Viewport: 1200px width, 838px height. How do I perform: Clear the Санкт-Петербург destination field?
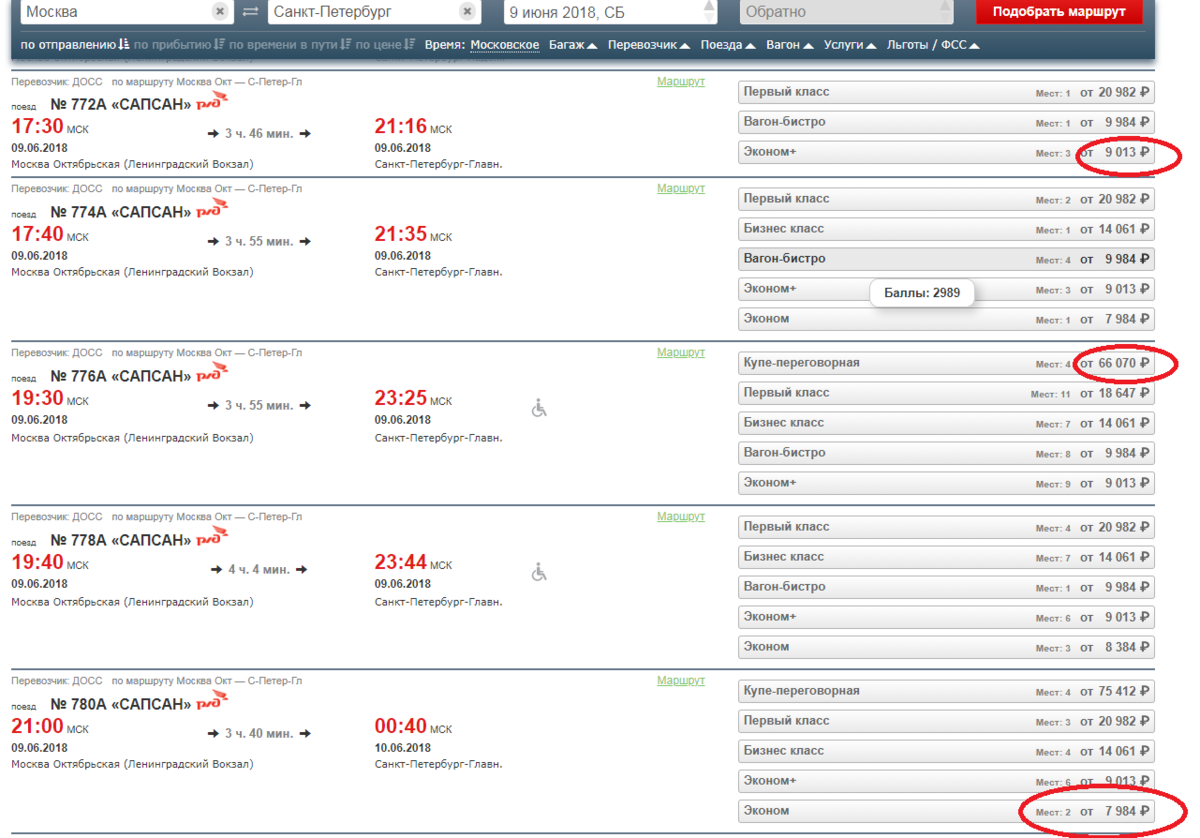467,12
